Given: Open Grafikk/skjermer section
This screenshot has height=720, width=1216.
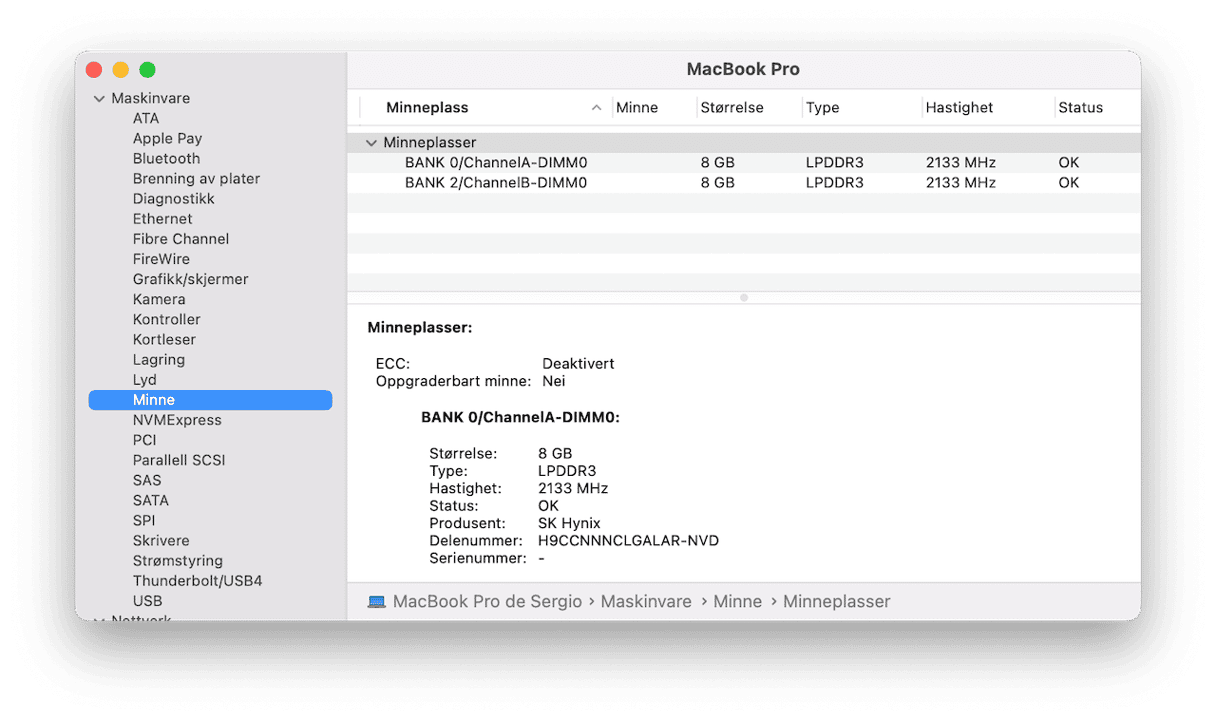Looking at the screenshot, I should click(x=190, y=279).
